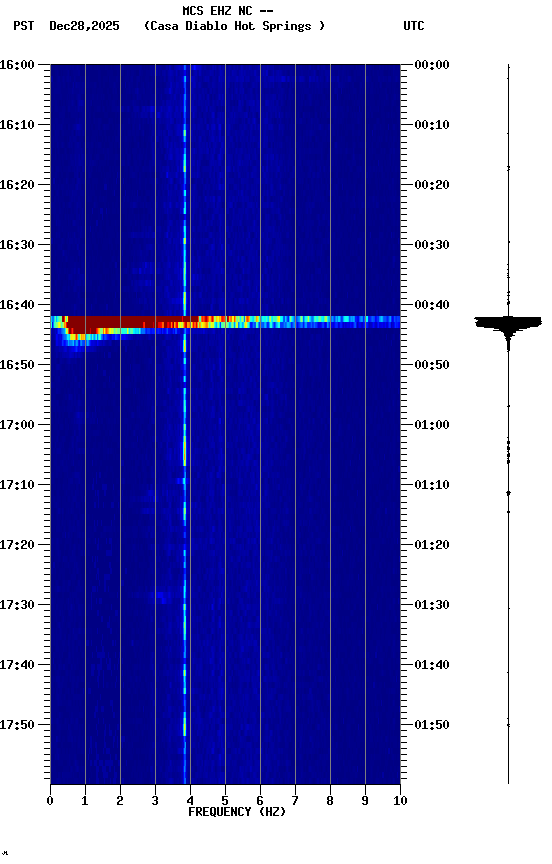Click the 01:00 UTC time label
Image resolution: width=552 pixels, height=864 pixels.
tap(432, 425)
